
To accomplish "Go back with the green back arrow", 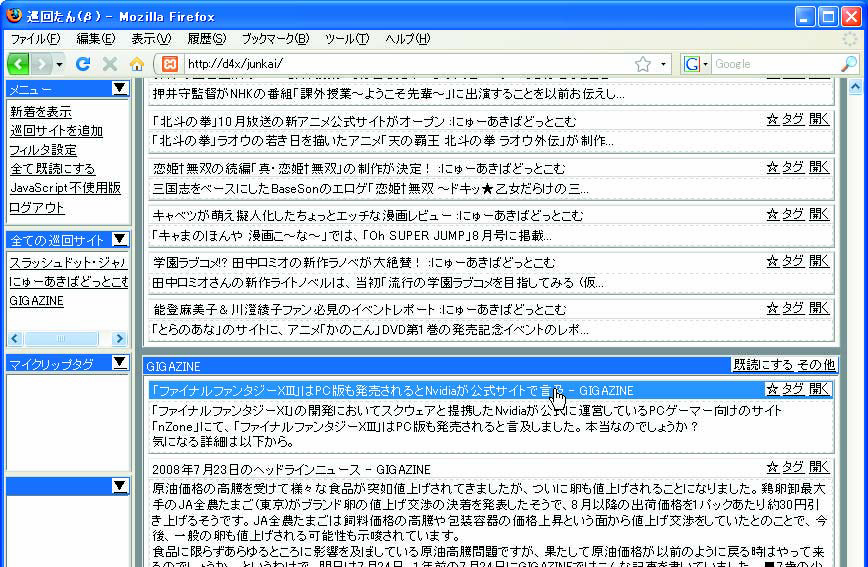I will point(18,64).
